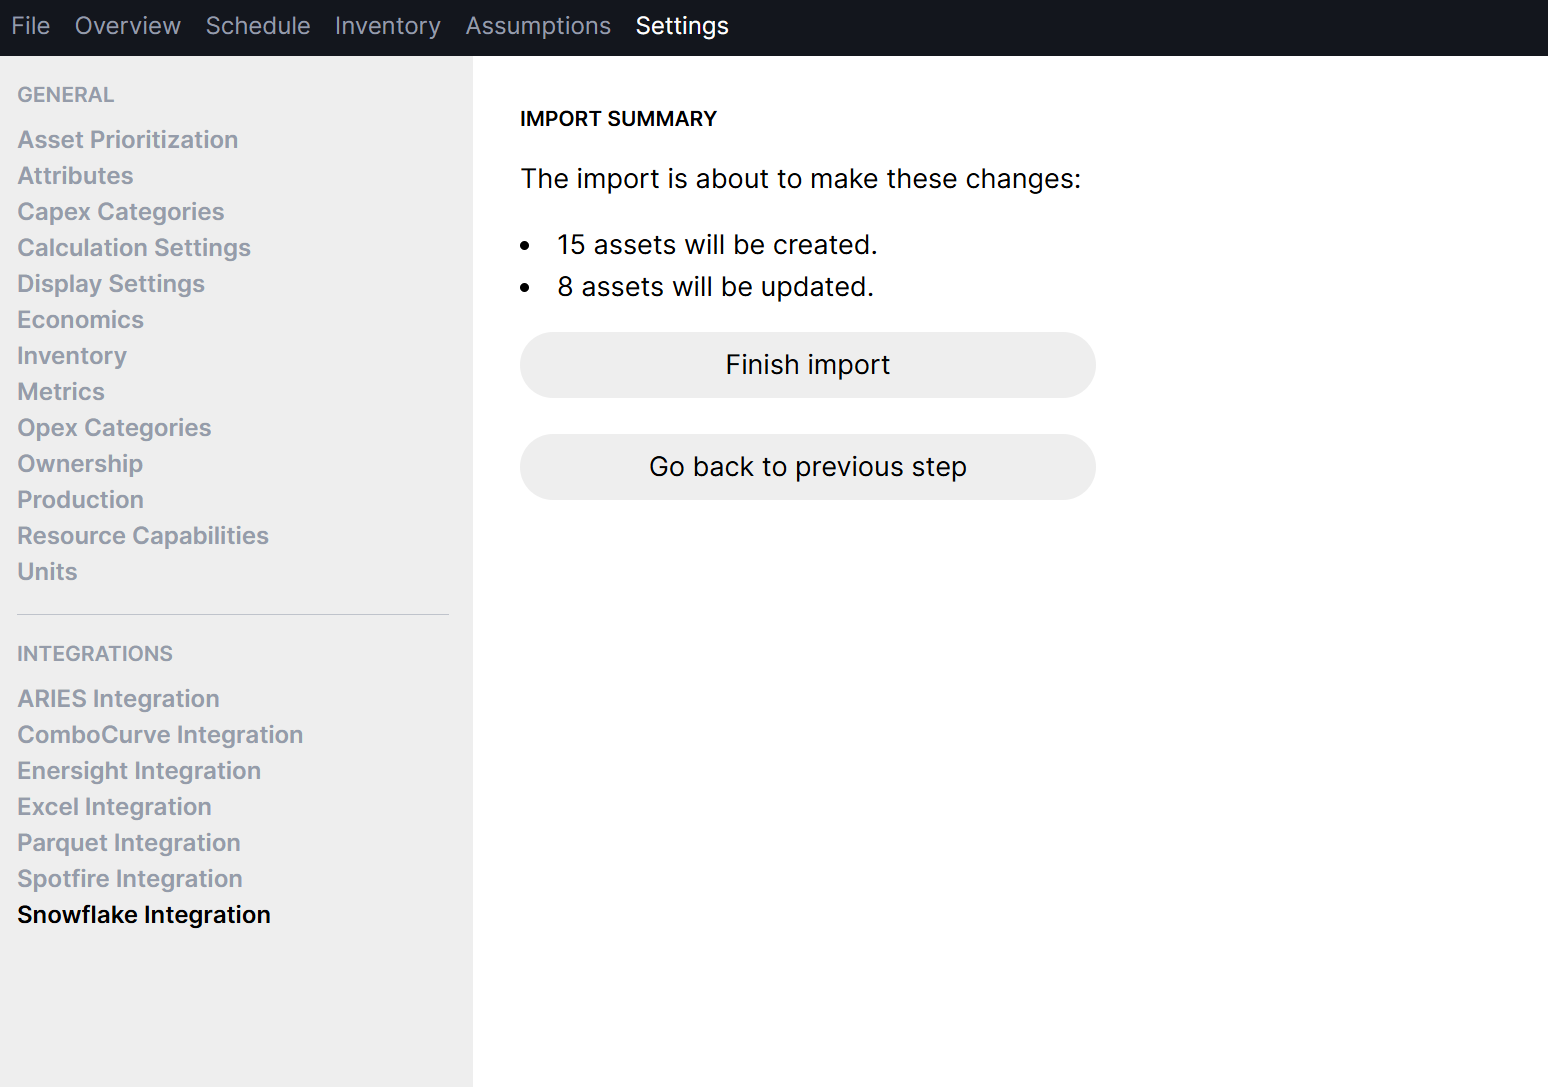The image size is (1548, 1087).
Task: Open Excel Integration settings
Action: coord(114,807)
